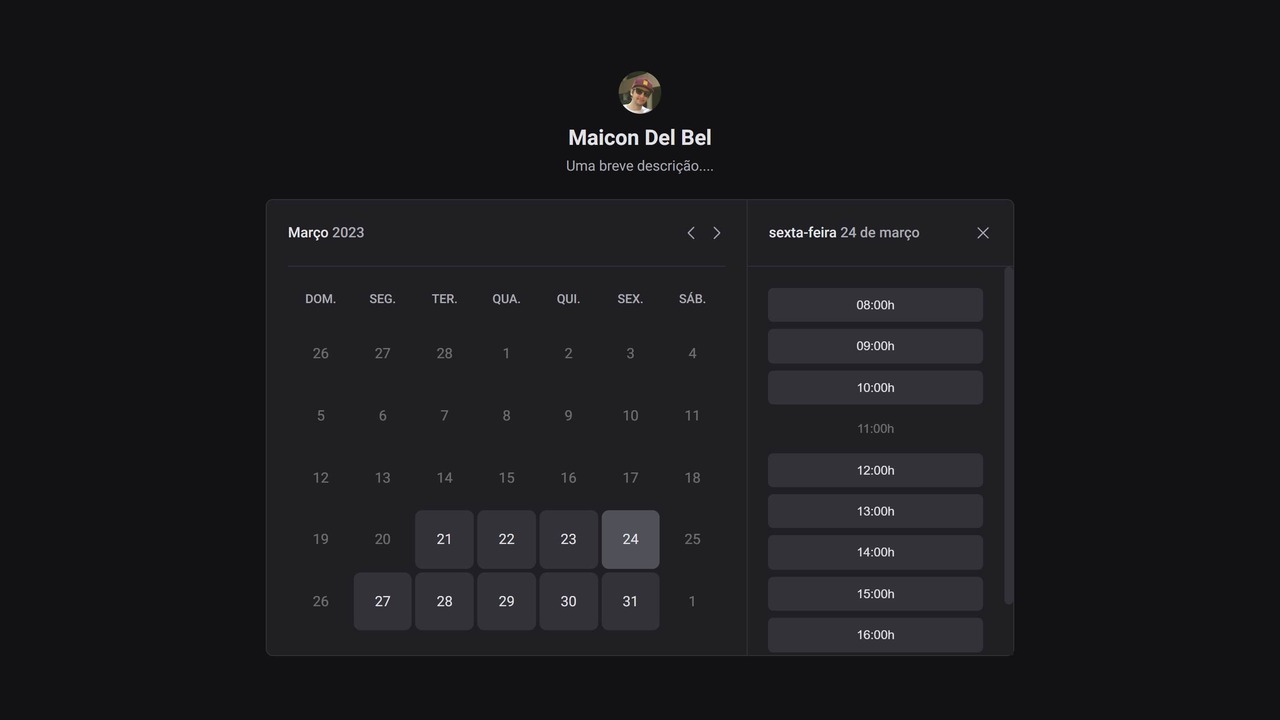
Task: Pick the 12:00h time slot
Action: [875, 470]
